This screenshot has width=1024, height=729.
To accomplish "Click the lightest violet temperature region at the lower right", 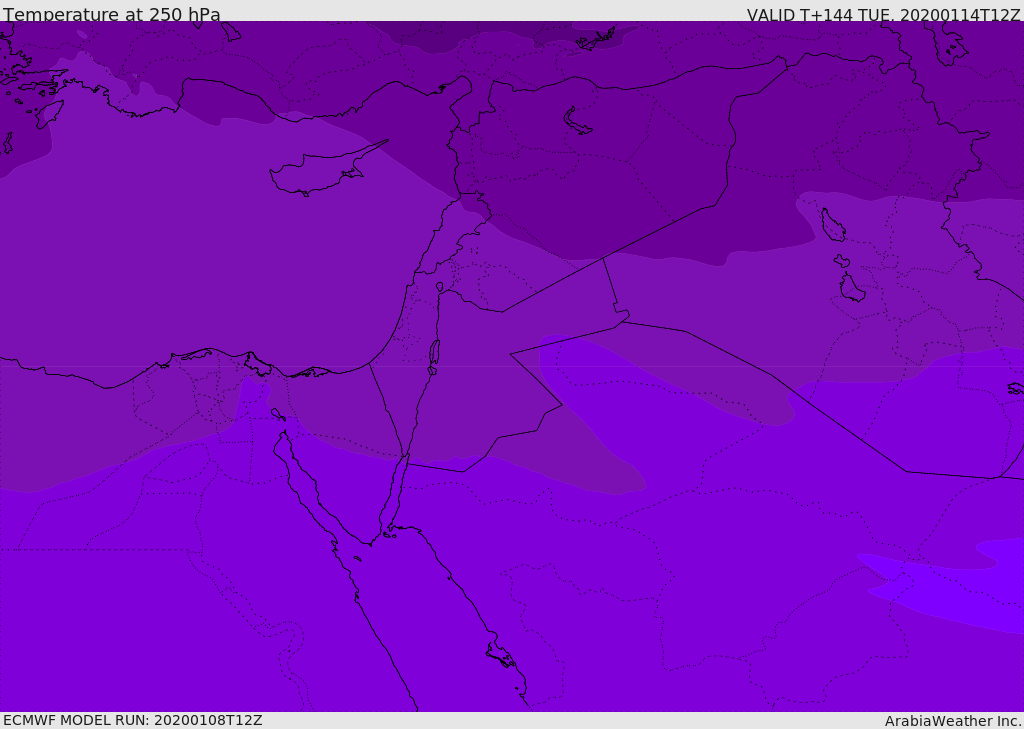I will point(955,585).
